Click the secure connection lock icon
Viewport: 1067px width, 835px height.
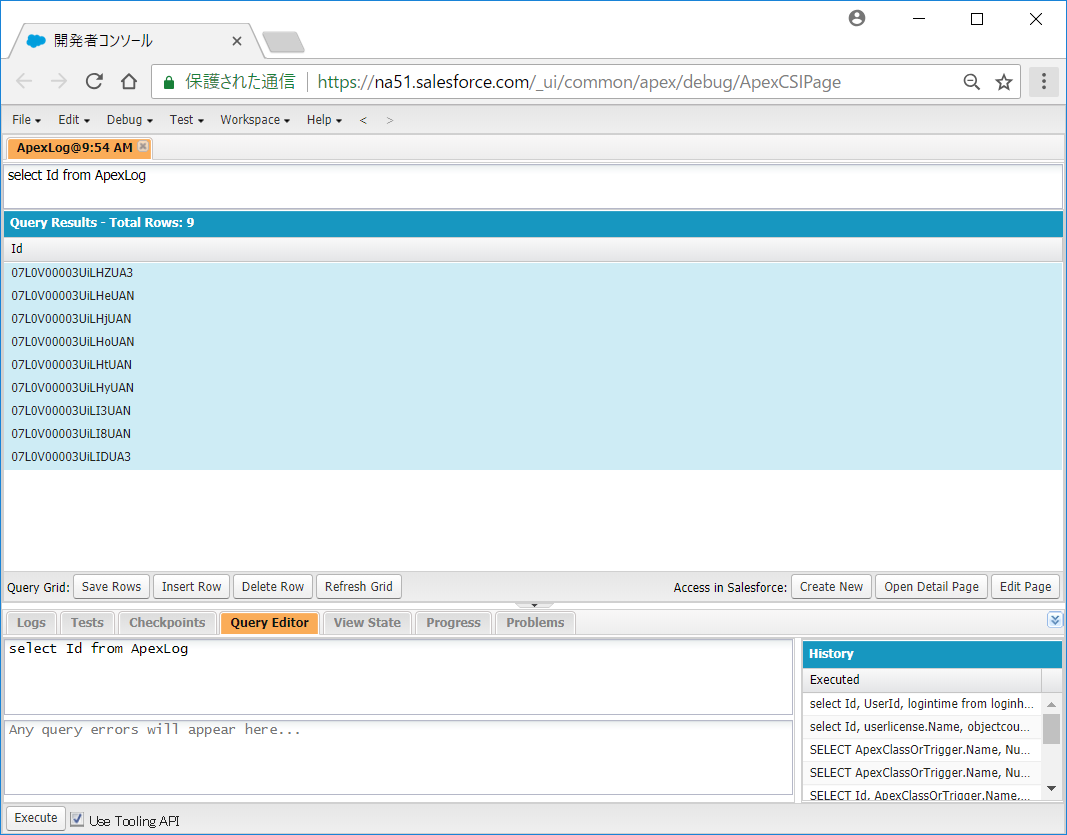point(169,82)
